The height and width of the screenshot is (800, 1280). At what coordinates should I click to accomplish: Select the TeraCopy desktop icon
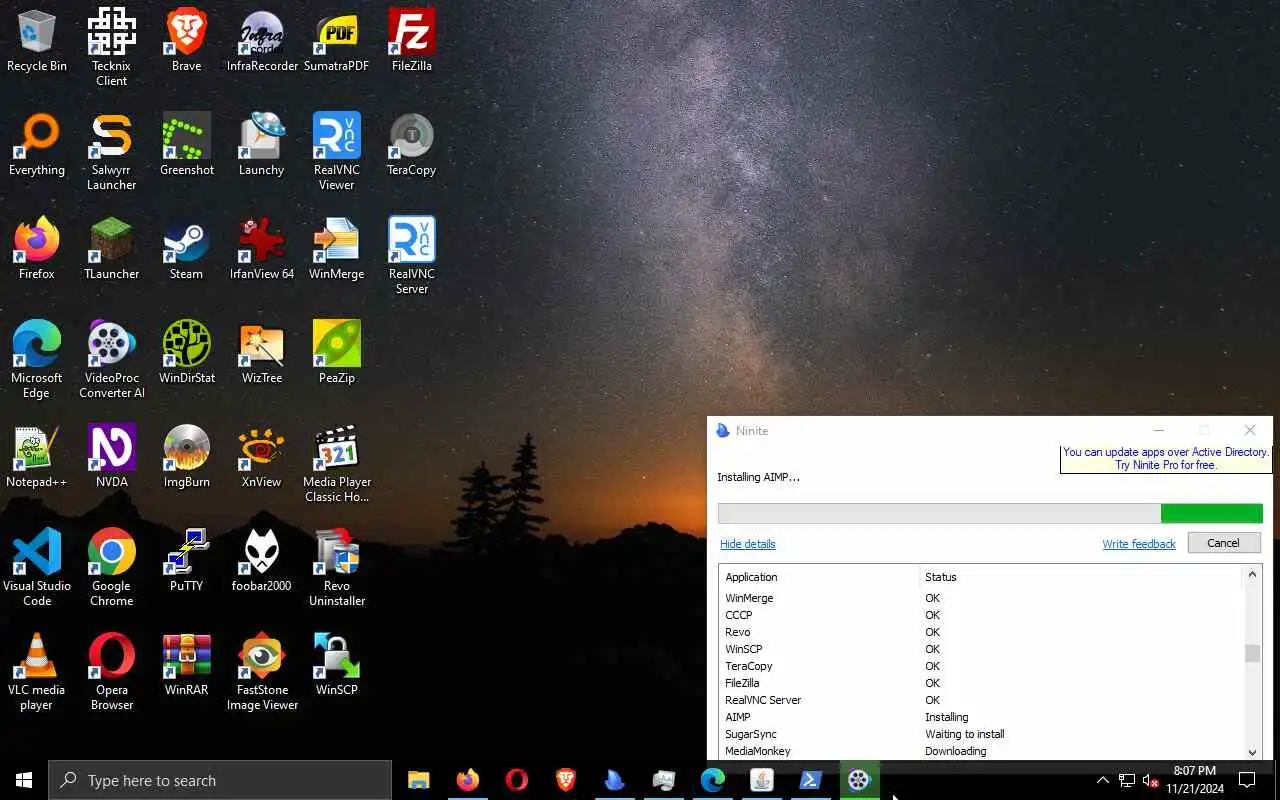[411, 146]
